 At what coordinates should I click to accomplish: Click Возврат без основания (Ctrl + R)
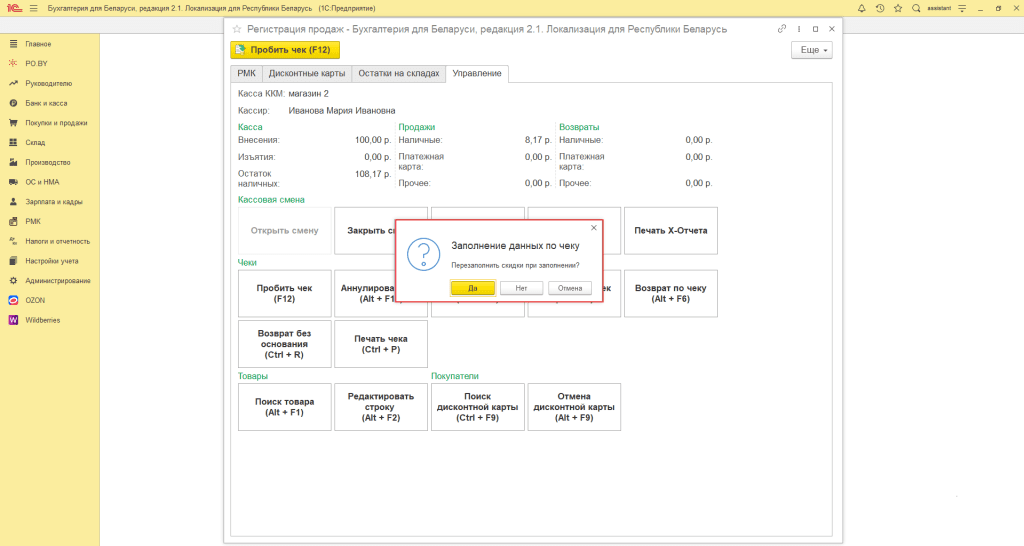coord(285,344)
